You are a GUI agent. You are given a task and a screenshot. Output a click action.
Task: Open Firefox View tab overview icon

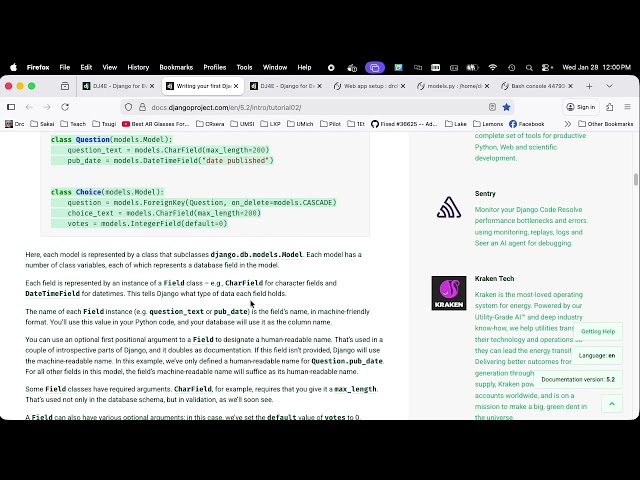[65, 86]
